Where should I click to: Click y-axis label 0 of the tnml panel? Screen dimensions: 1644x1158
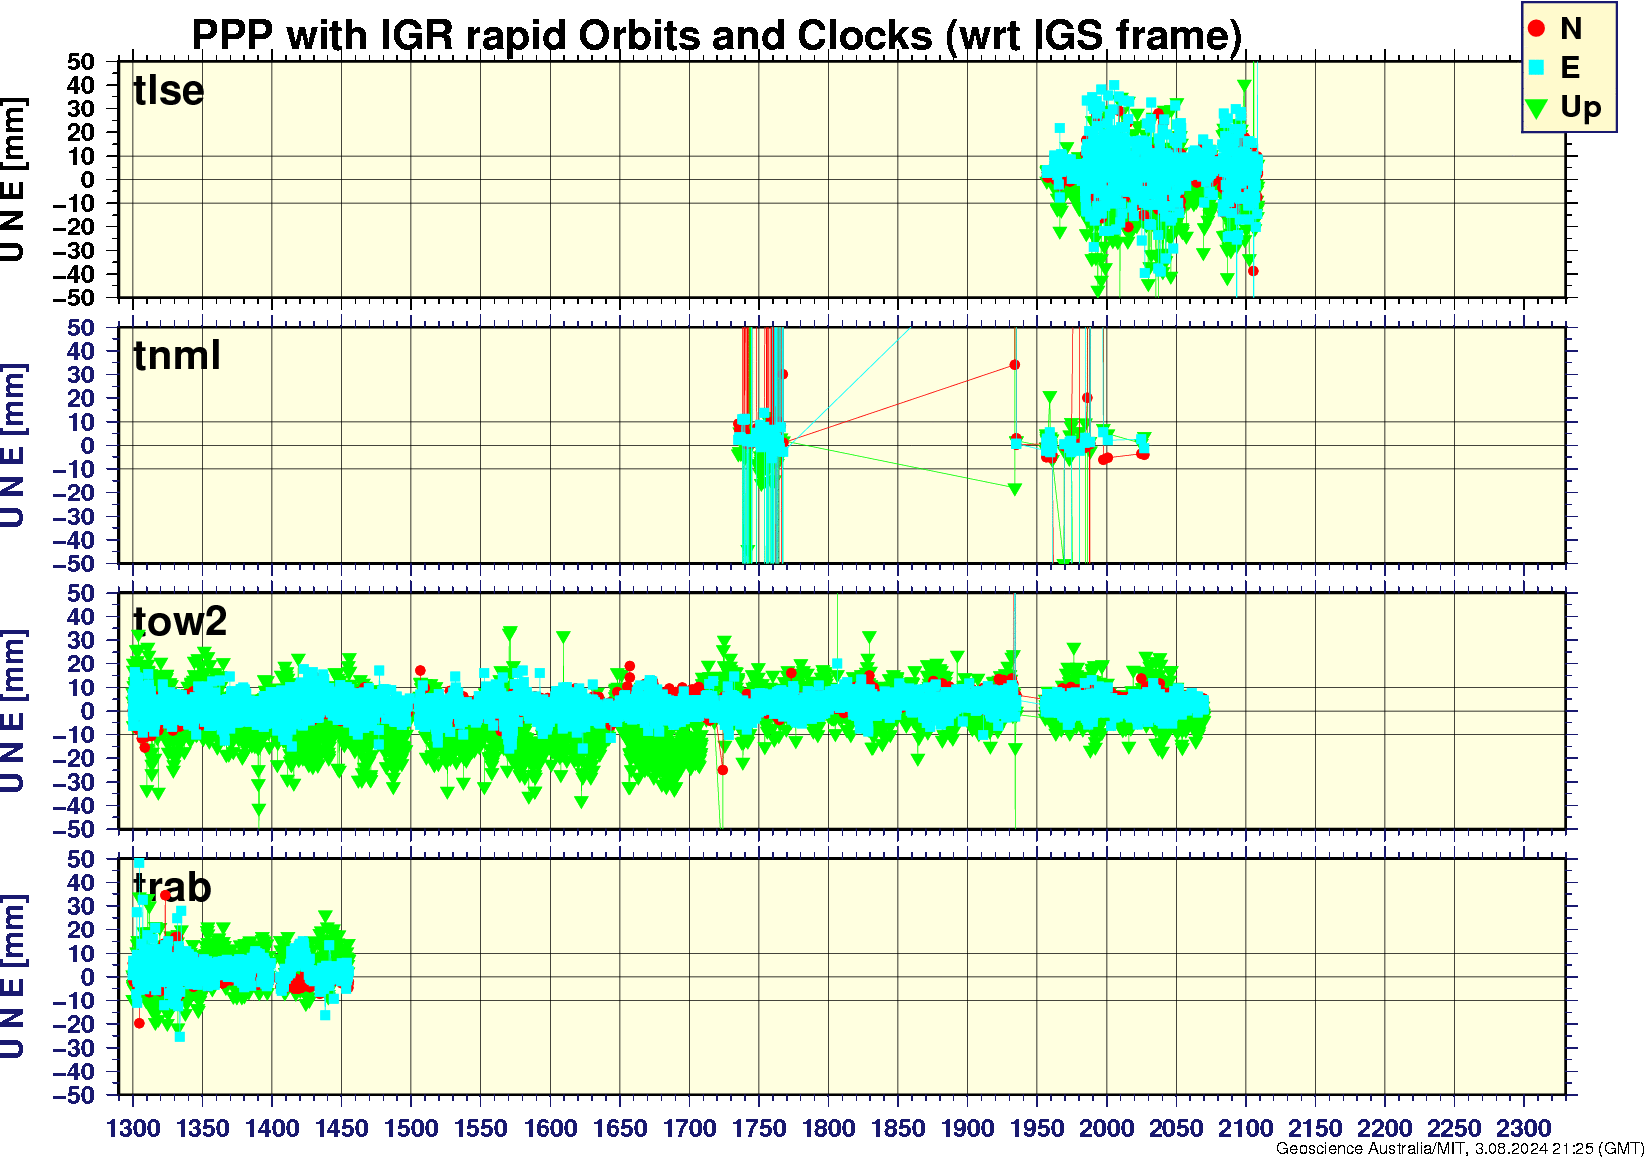click(89, 446)
